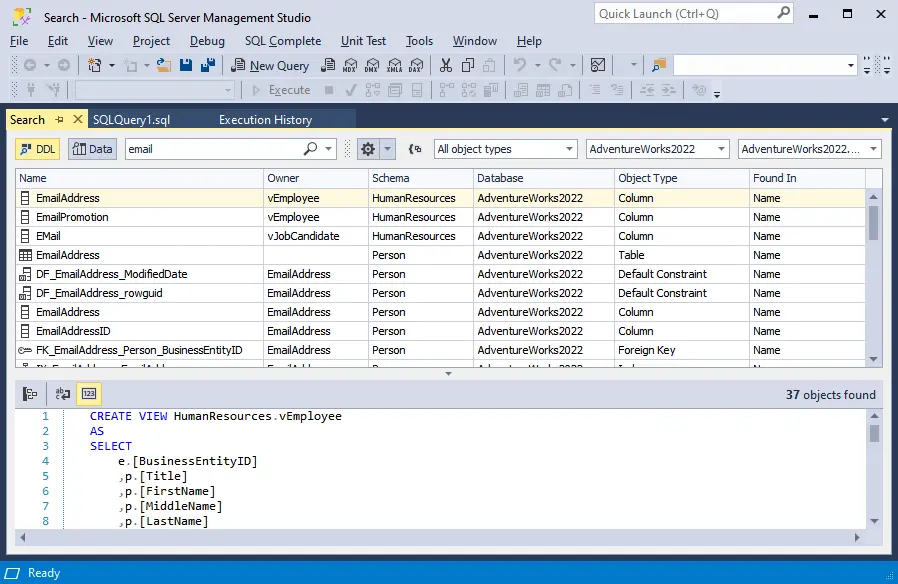Viewport: 898px width, 584px height.
Task: Click the magnifier icon in the search box
Action: click(x=310, y=149)
